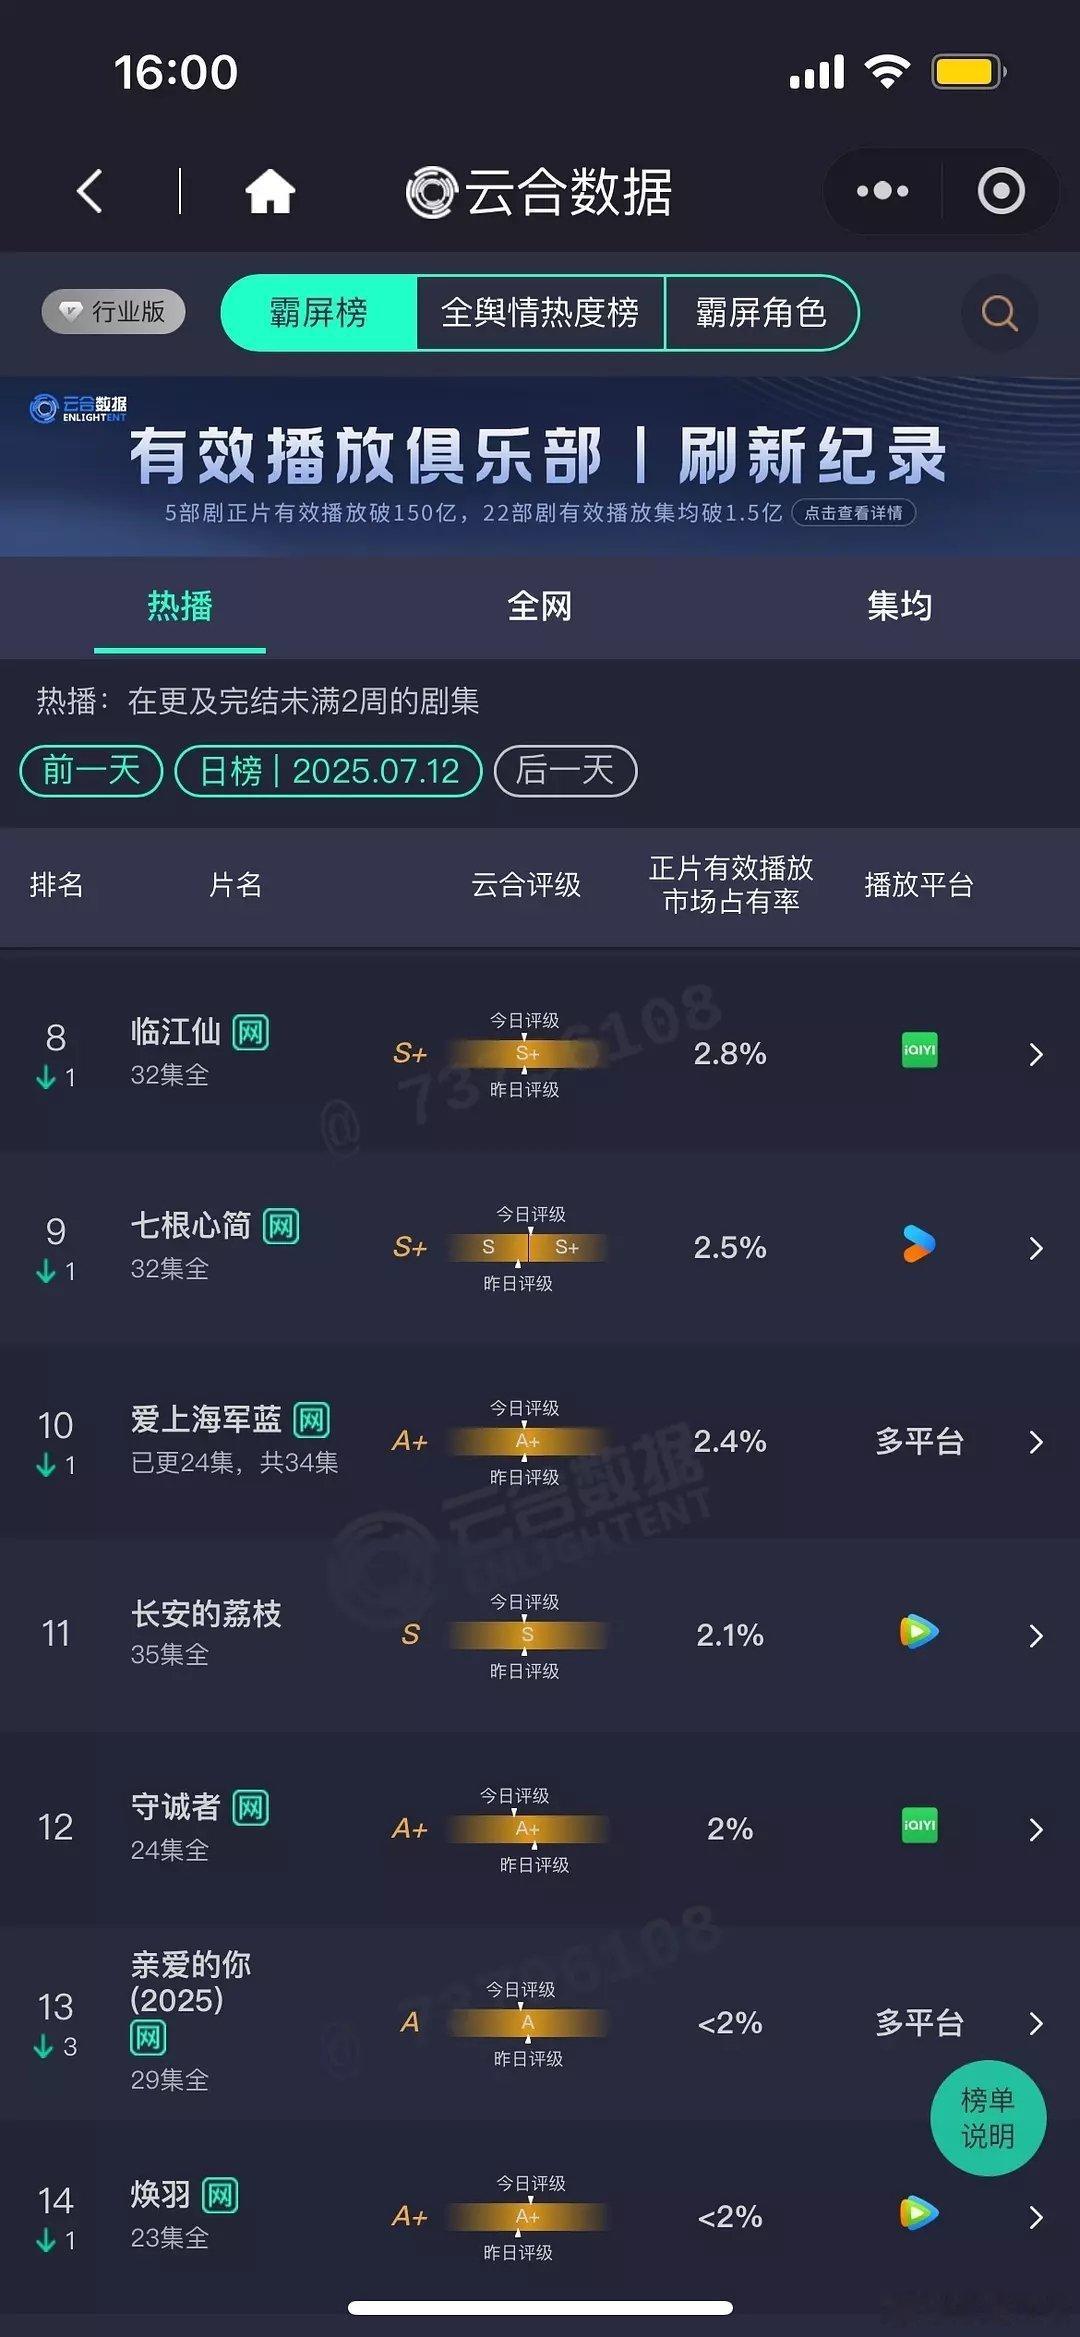Screen dimensions: 1080x2337
Task: Open the three-dots more menu
Action: [882, 191]
